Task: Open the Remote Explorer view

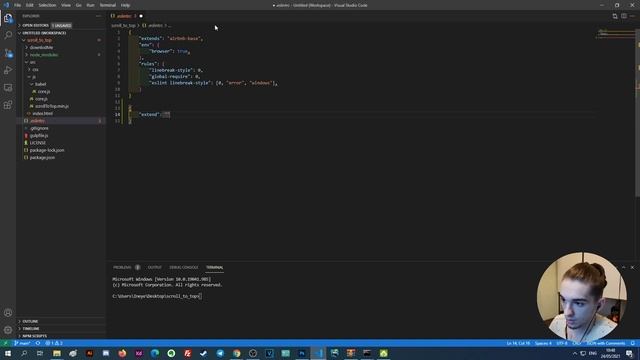Action: pyautogui.click(x=8, y=88)
